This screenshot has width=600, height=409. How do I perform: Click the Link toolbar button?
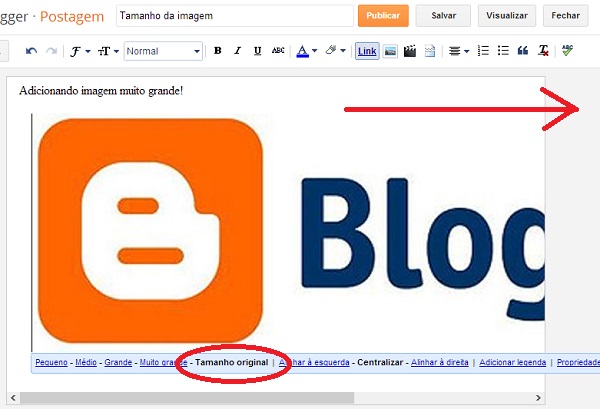pos(367,51)
